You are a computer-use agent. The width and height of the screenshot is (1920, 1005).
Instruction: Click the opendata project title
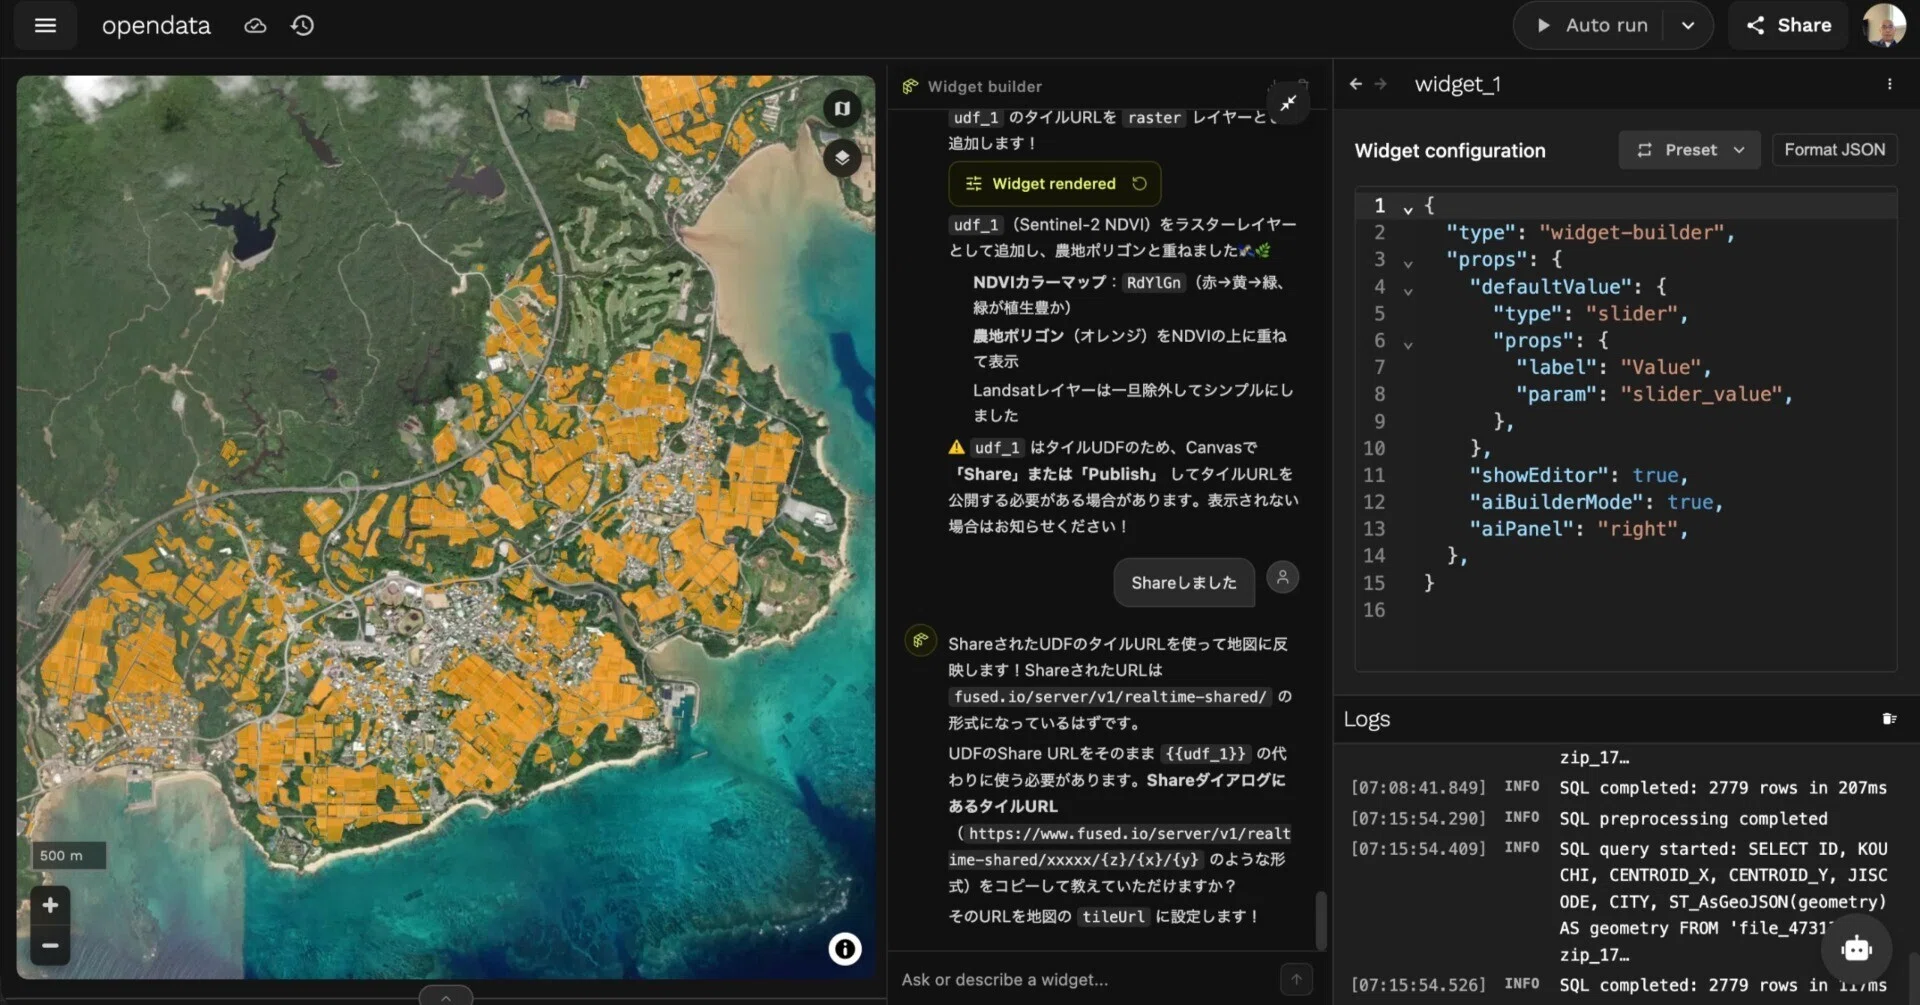(x=156, y=26)
